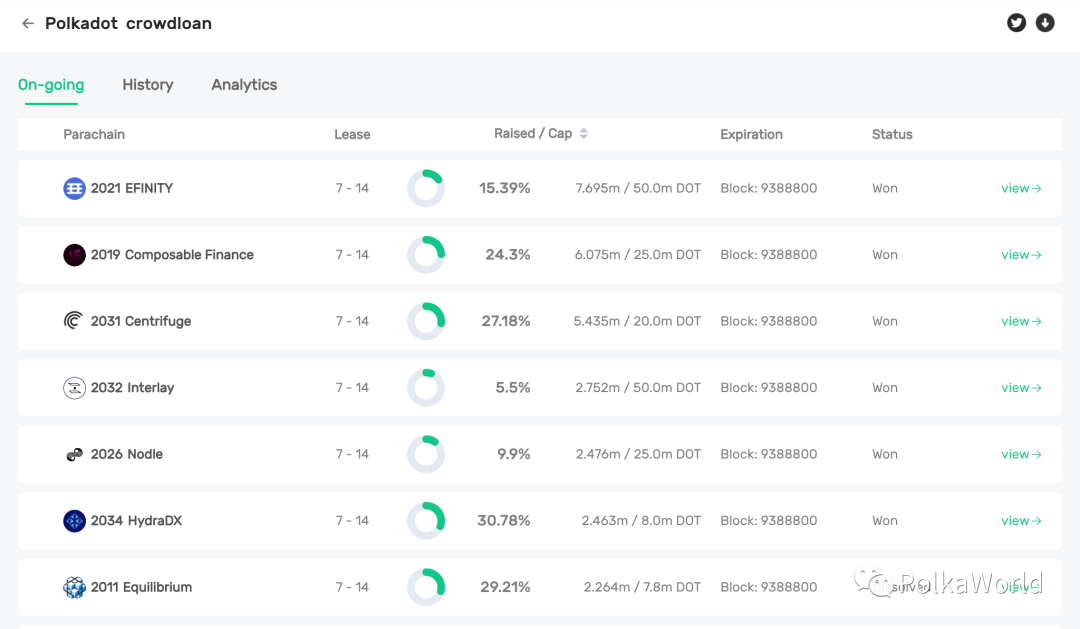Screen dimensions: 1080x629
Task: Click '2.264m / 7.8m DOT' value
Action: pos(642,587)
